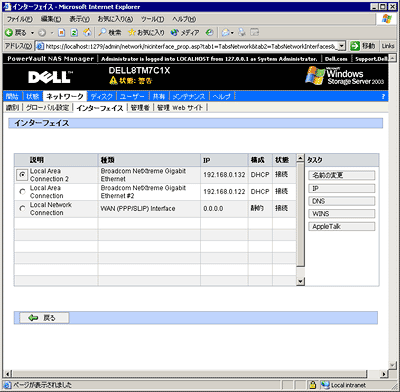Click the 名前の変更 (Rename) task button
The height and width of the screenshot is (392, 400).
(x=341, y=175)
